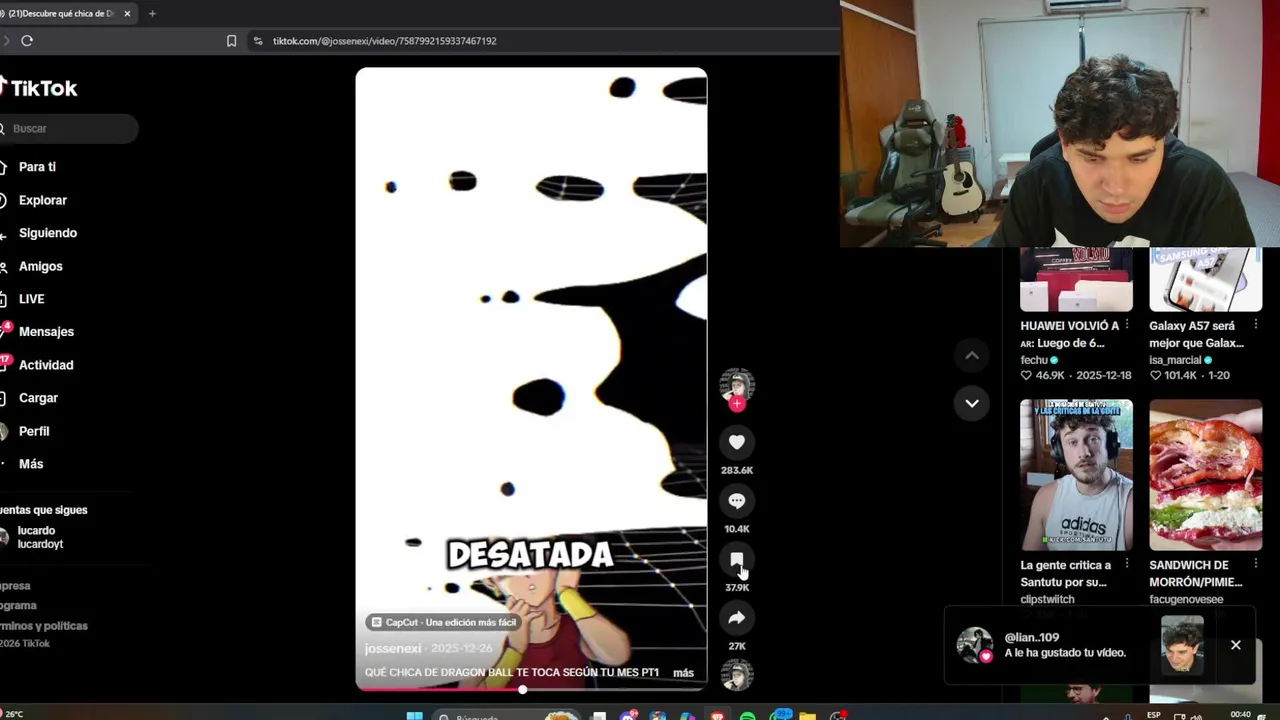Screen dimensions: 1280x720
Task: Play the Santutu adidas shirt video thumbnail
Action: [x=1076, y=475]
